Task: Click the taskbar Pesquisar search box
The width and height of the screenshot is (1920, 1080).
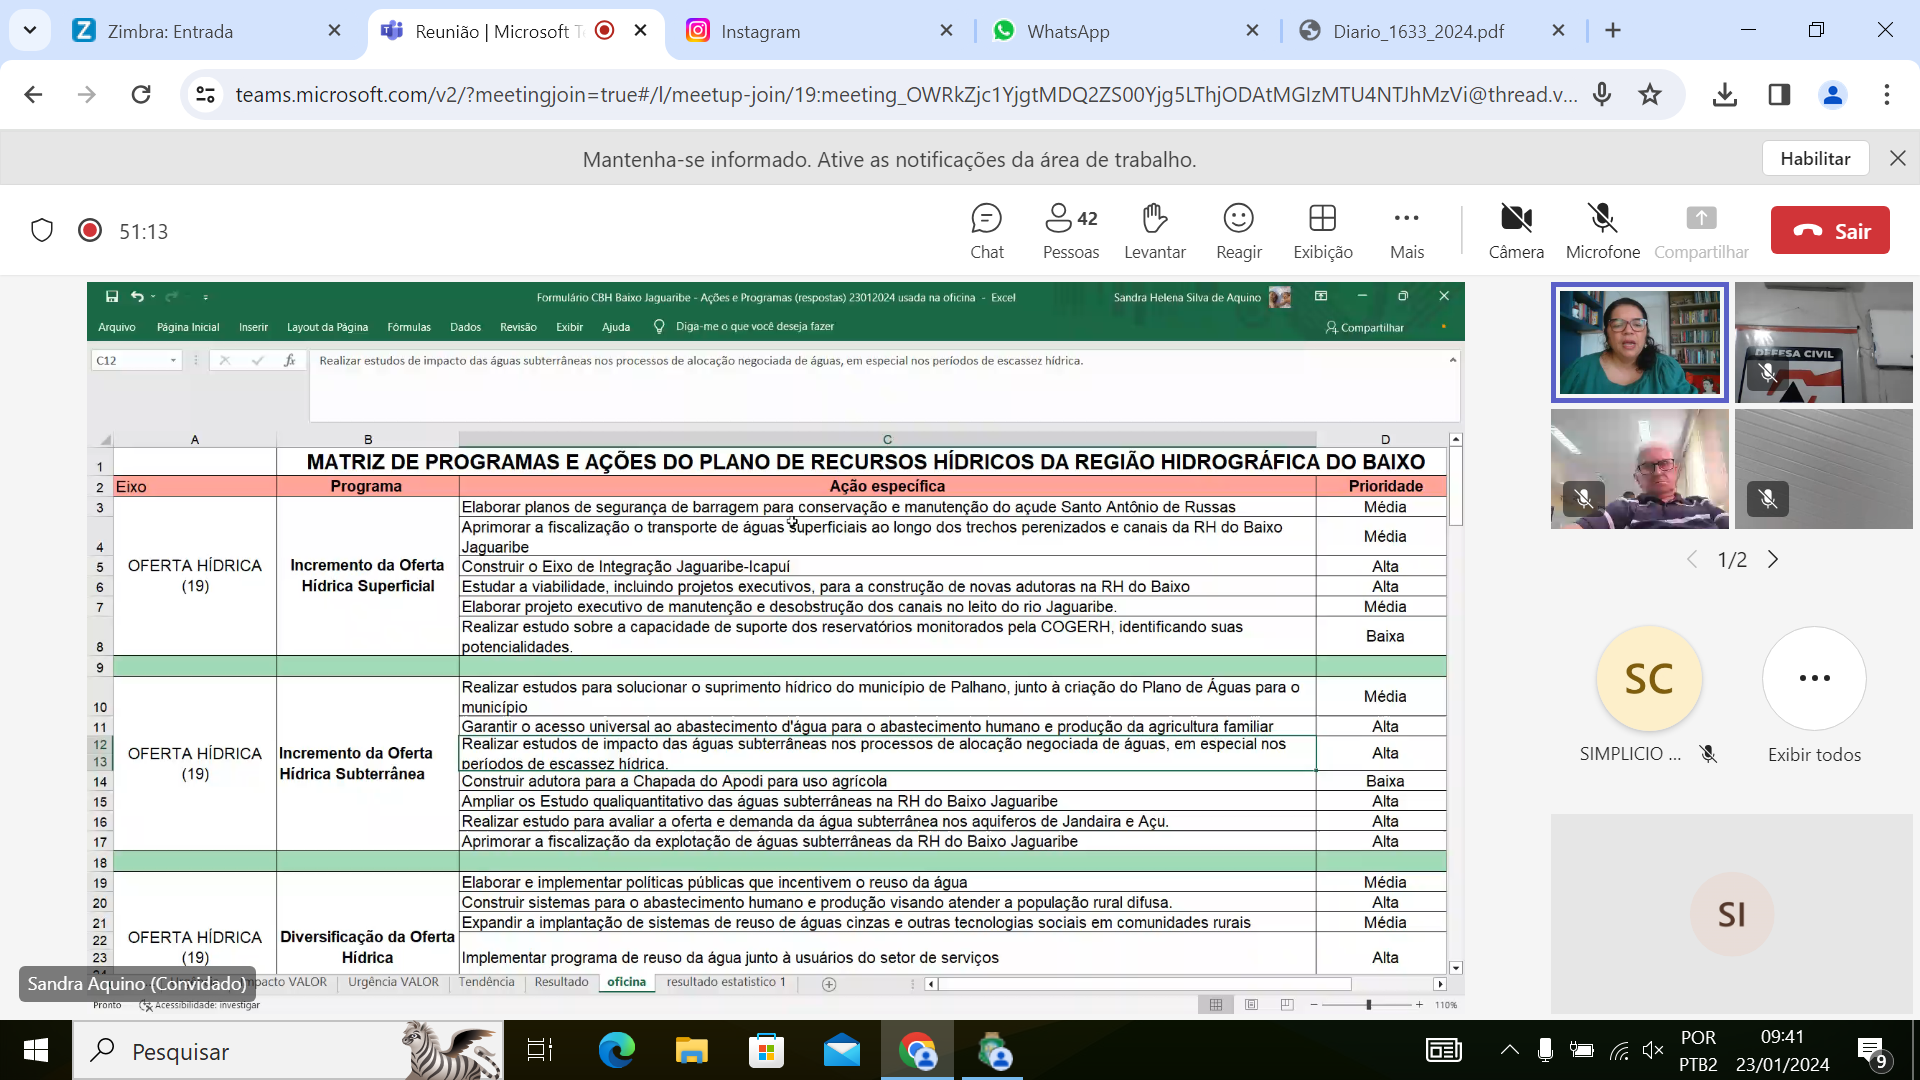Action: point(288,1050)
